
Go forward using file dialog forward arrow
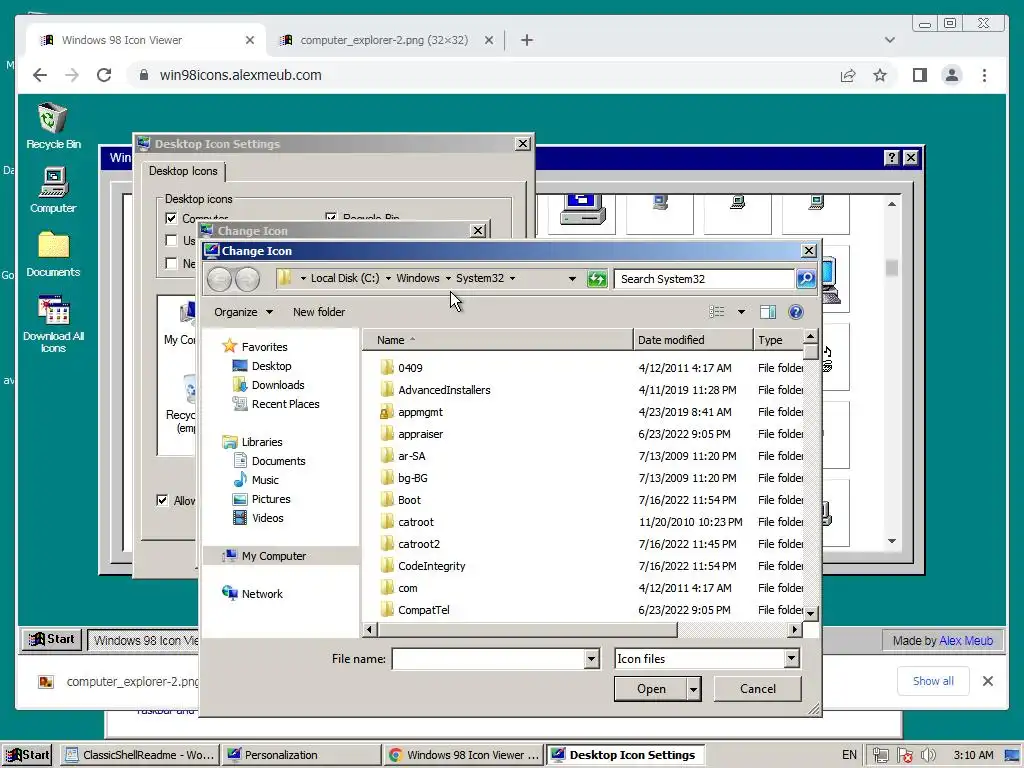pos(247,280)
